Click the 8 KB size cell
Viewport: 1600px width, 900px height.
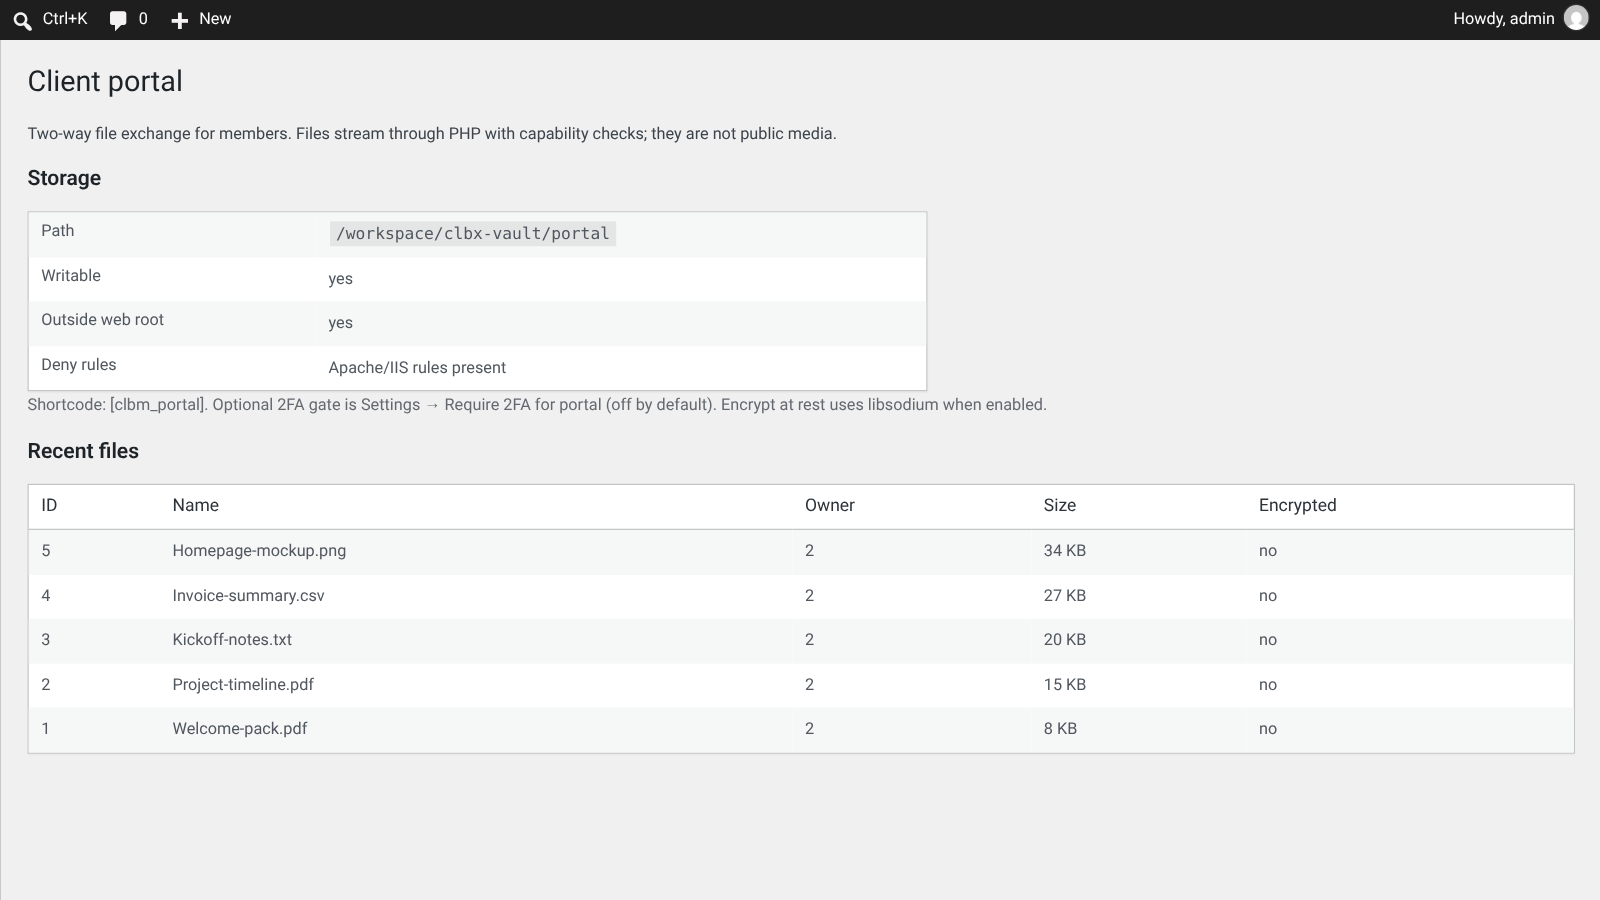[1060, 729]
